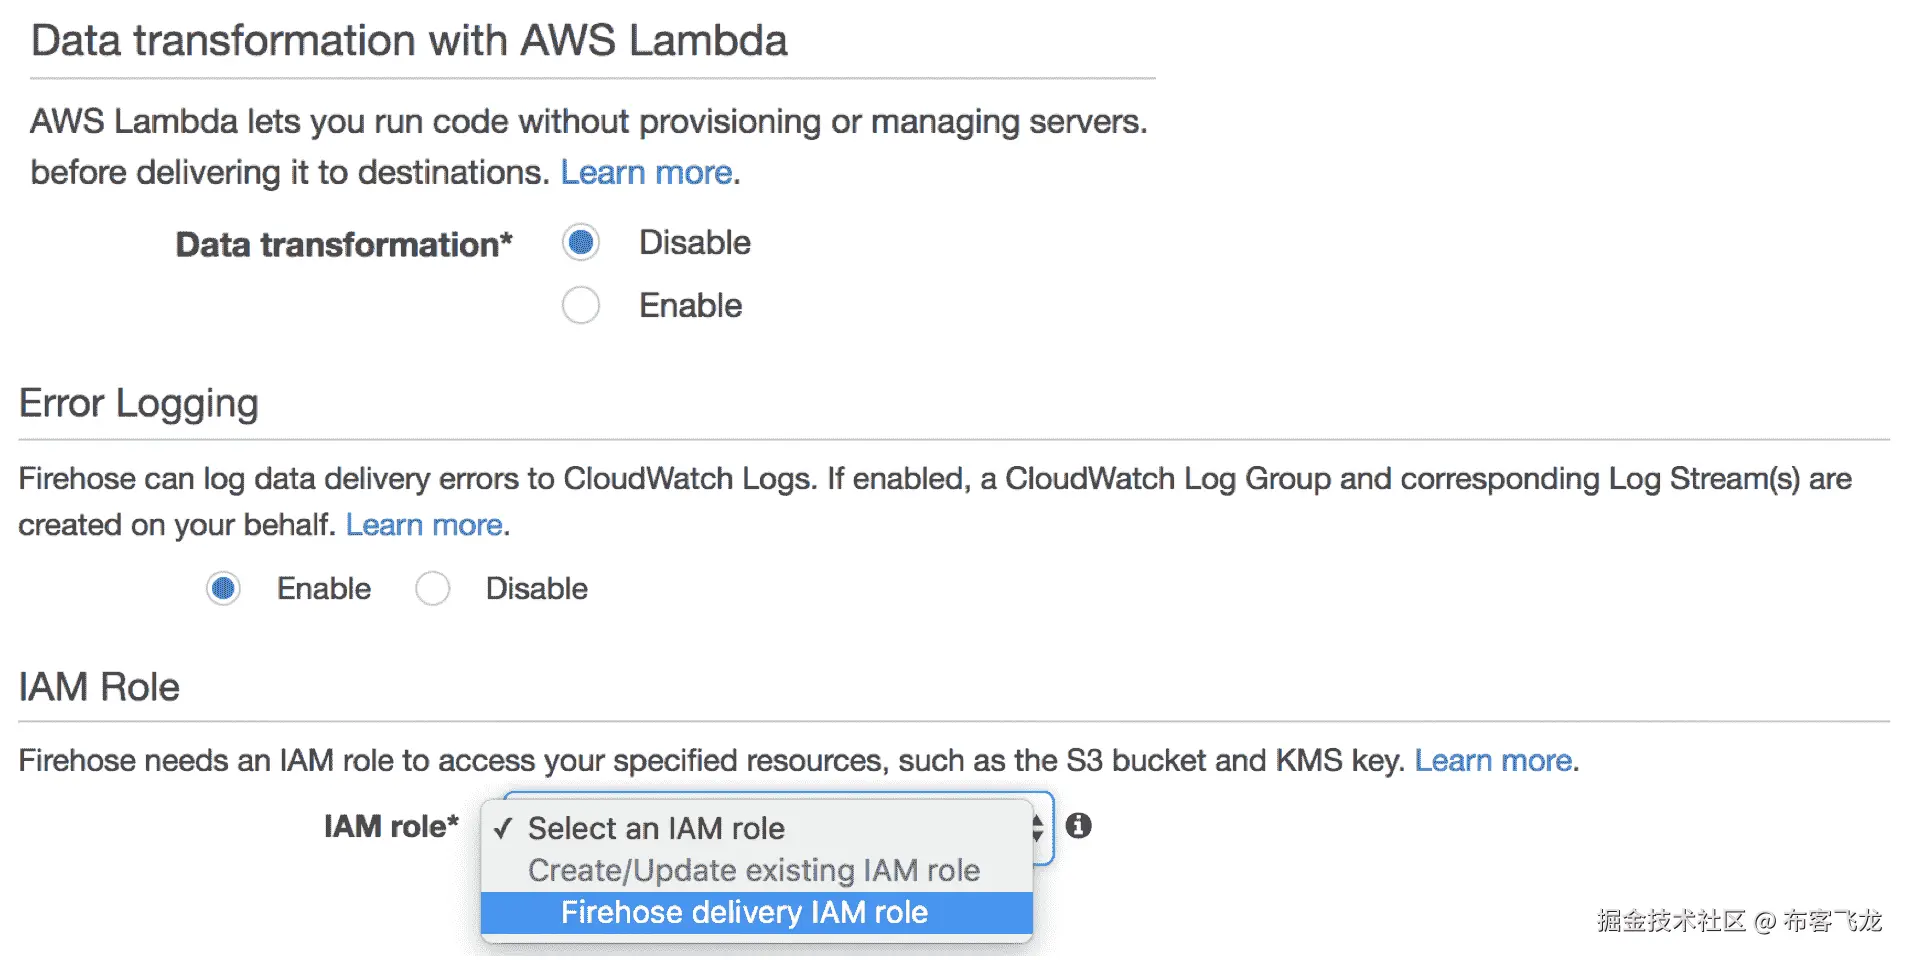The image size is (1908, 960).
Task: Click the info icon beside IAM role dropdown
Action: 1078,826
